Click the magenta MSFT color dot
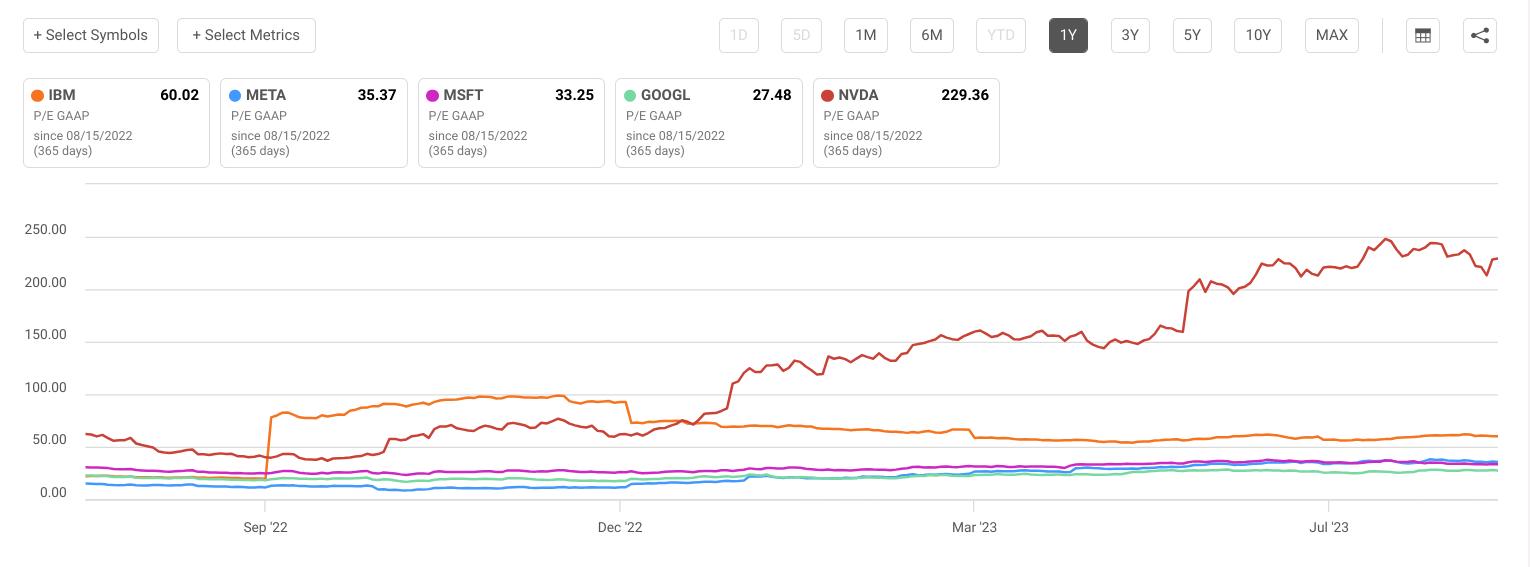 (433, 96)
